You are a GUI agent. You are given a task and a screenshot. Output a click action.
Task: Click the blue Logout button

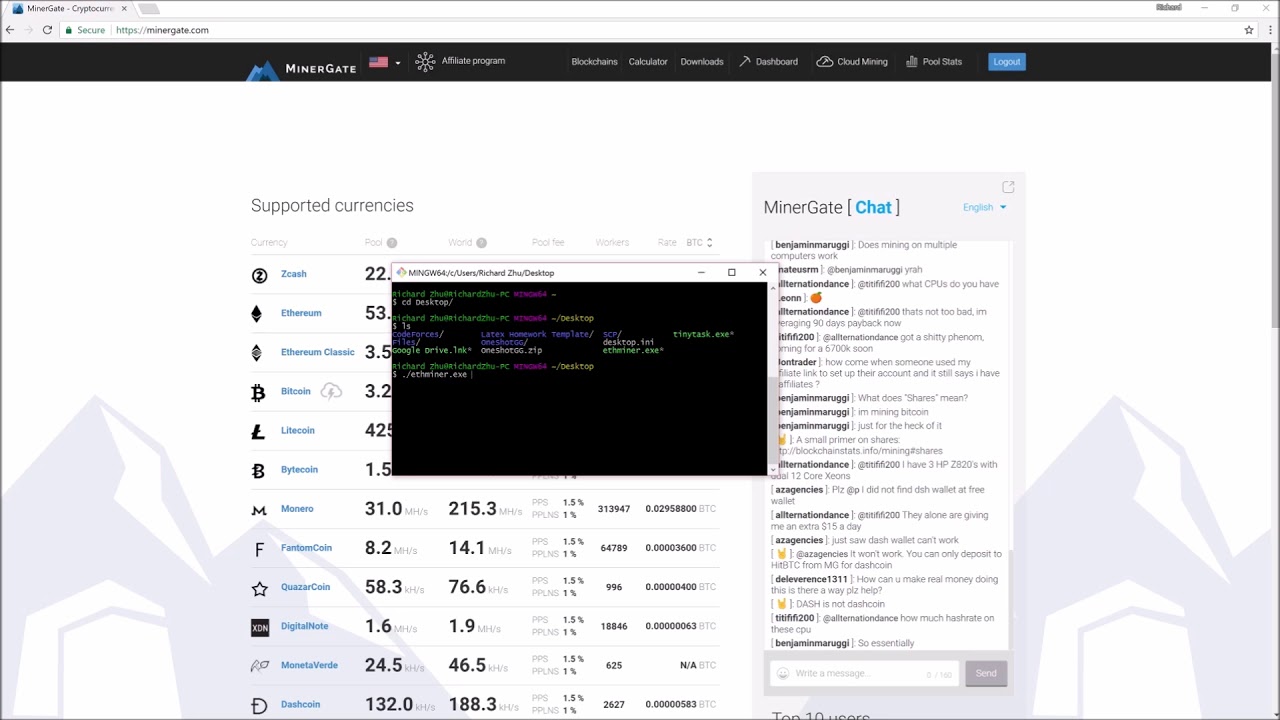pos(1007,62)
